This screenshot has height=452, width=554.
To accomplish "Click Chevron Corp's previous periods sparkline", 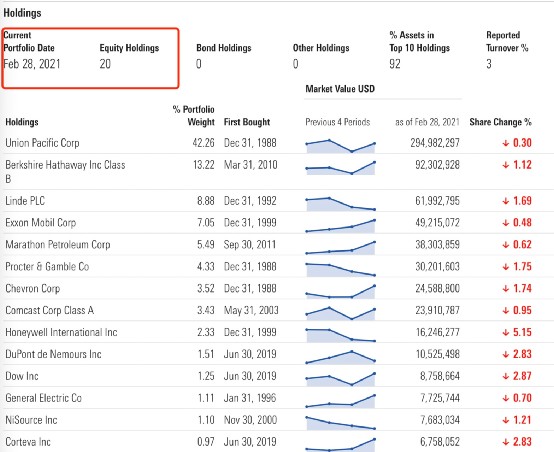I will pos(341,292).
